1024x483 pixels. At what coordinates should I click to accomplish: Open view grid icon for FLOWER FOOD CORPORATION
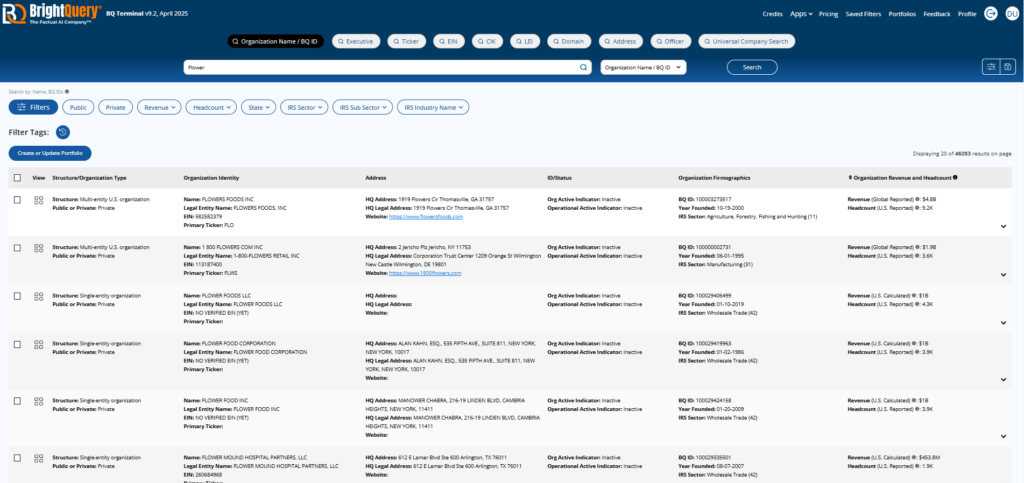point(39,344)
